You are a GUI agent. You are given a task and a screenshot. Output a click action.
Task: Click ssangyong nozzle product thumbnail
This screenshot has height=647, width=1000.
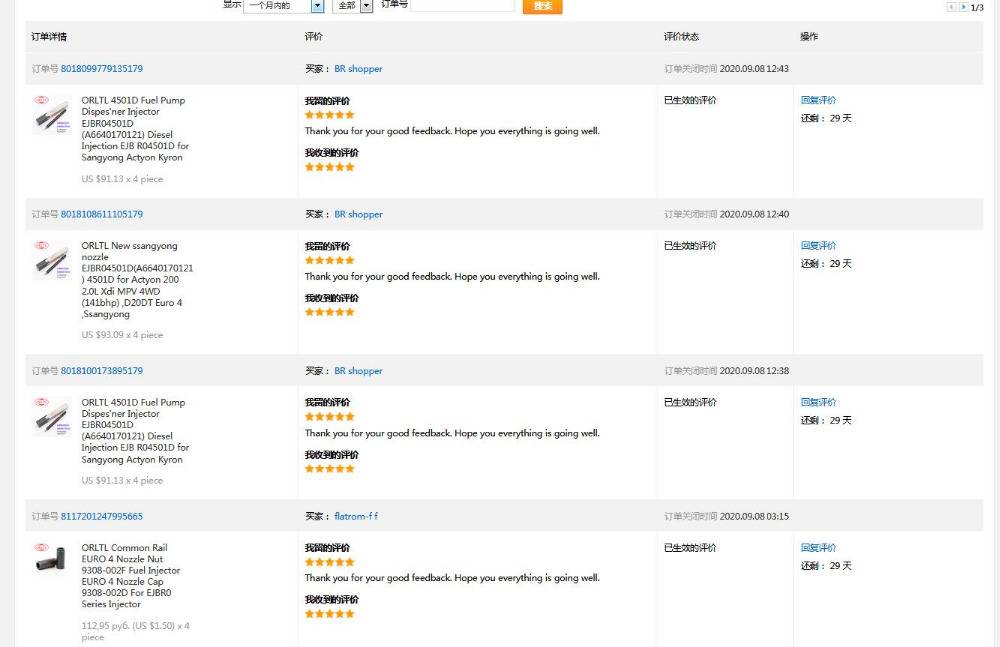click(51, 260)
